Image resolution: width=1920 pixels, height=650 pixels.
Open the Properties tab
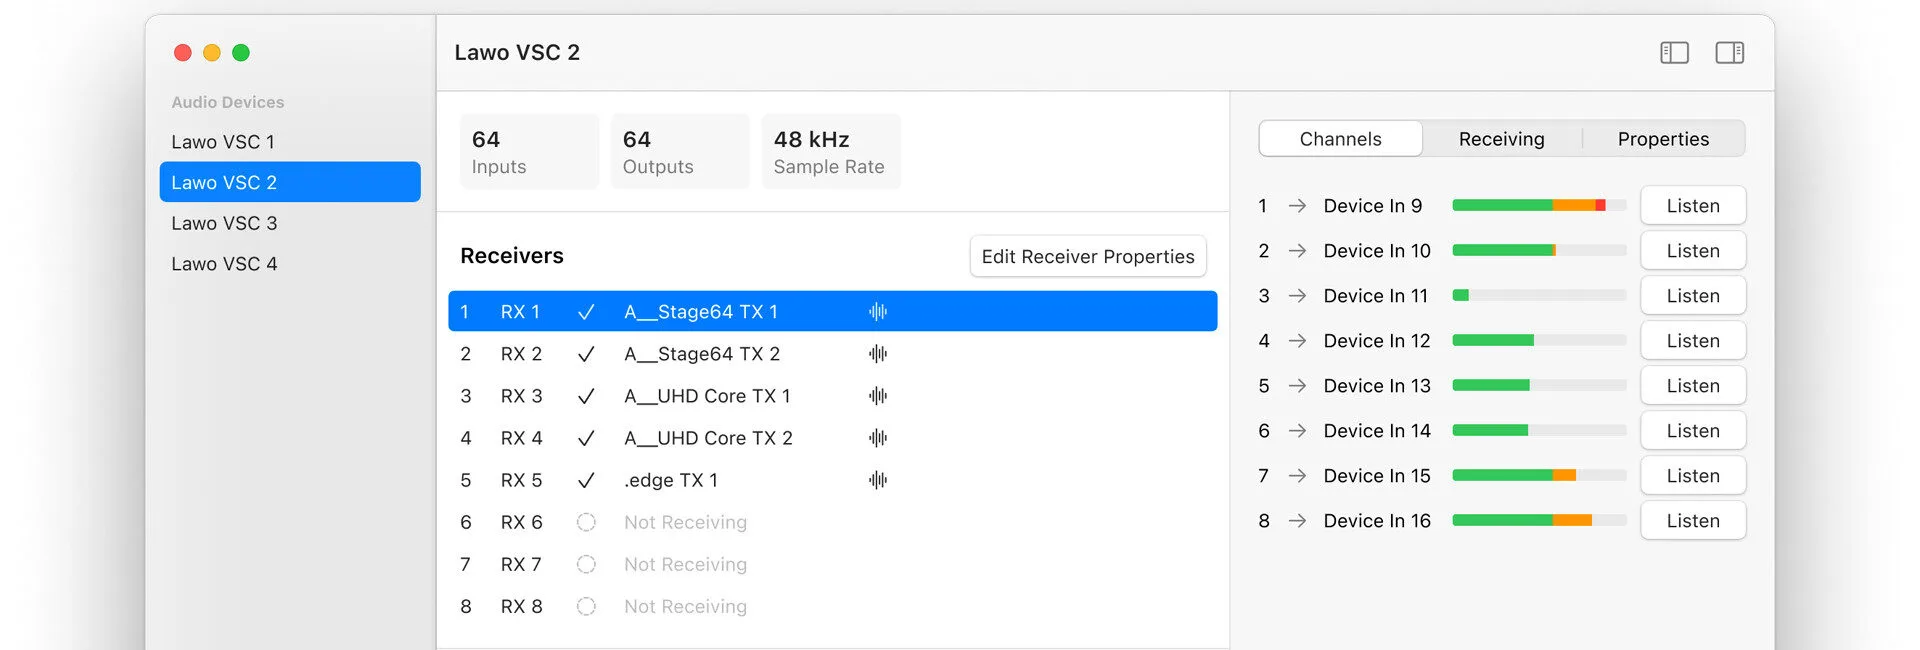pyautogui.click(x=1663, y=139)
